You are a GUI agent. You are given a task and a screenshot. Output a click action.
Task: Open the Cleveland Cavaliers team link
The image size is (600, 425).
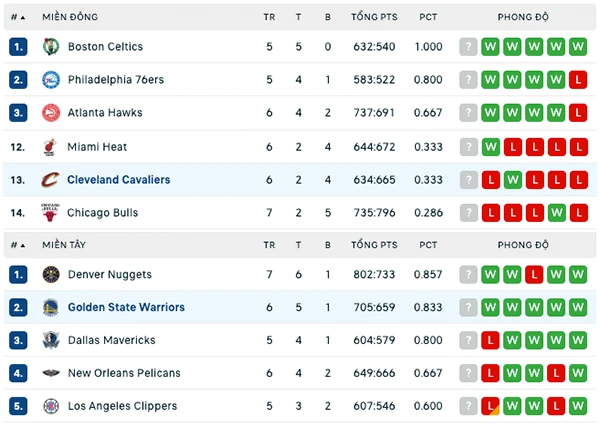[x=119, y=179]
